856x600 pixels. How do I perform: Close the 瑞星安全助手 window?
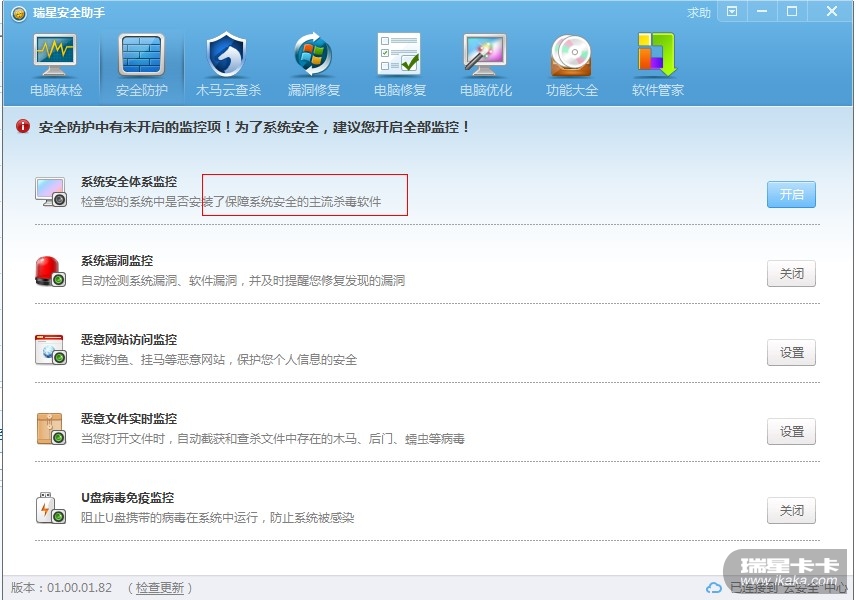point(831,11)
